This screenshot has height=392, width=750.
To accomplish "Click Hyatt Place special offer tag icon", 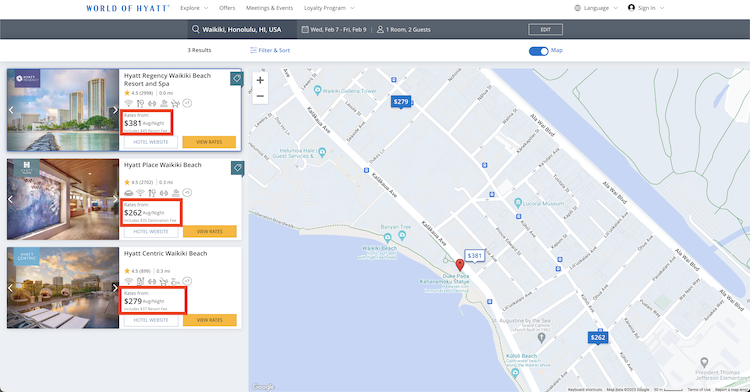I will tap(237, 168).
